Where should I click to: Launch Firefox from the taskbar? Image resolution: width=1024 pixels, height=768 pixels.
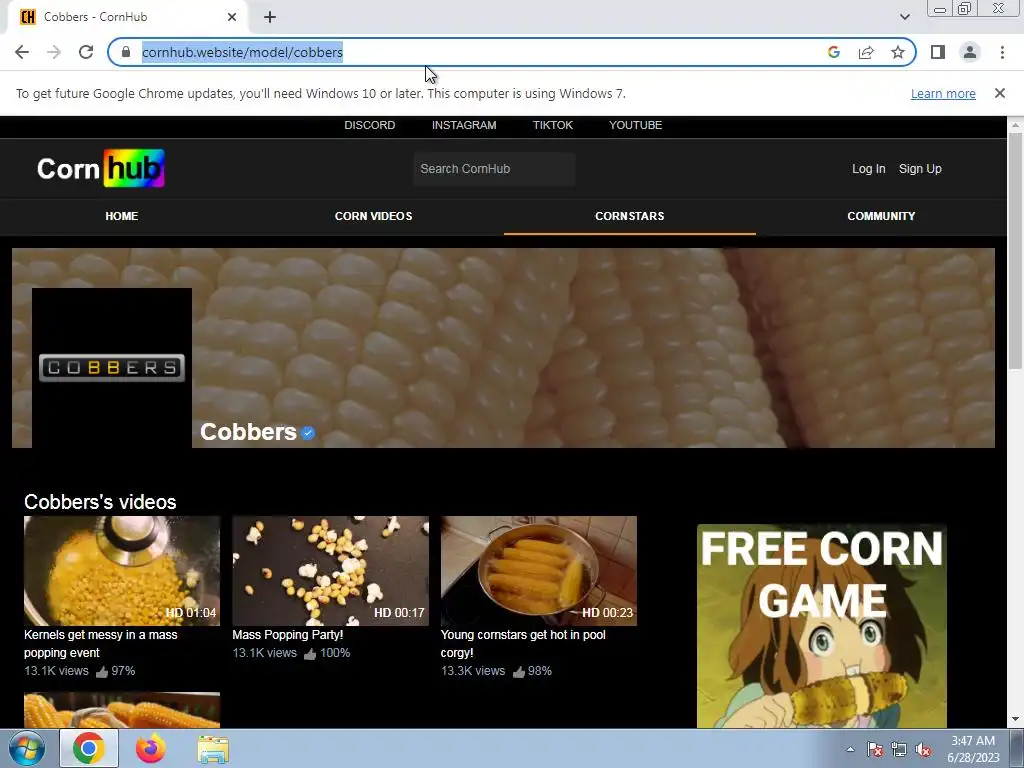tap(151, 748)
